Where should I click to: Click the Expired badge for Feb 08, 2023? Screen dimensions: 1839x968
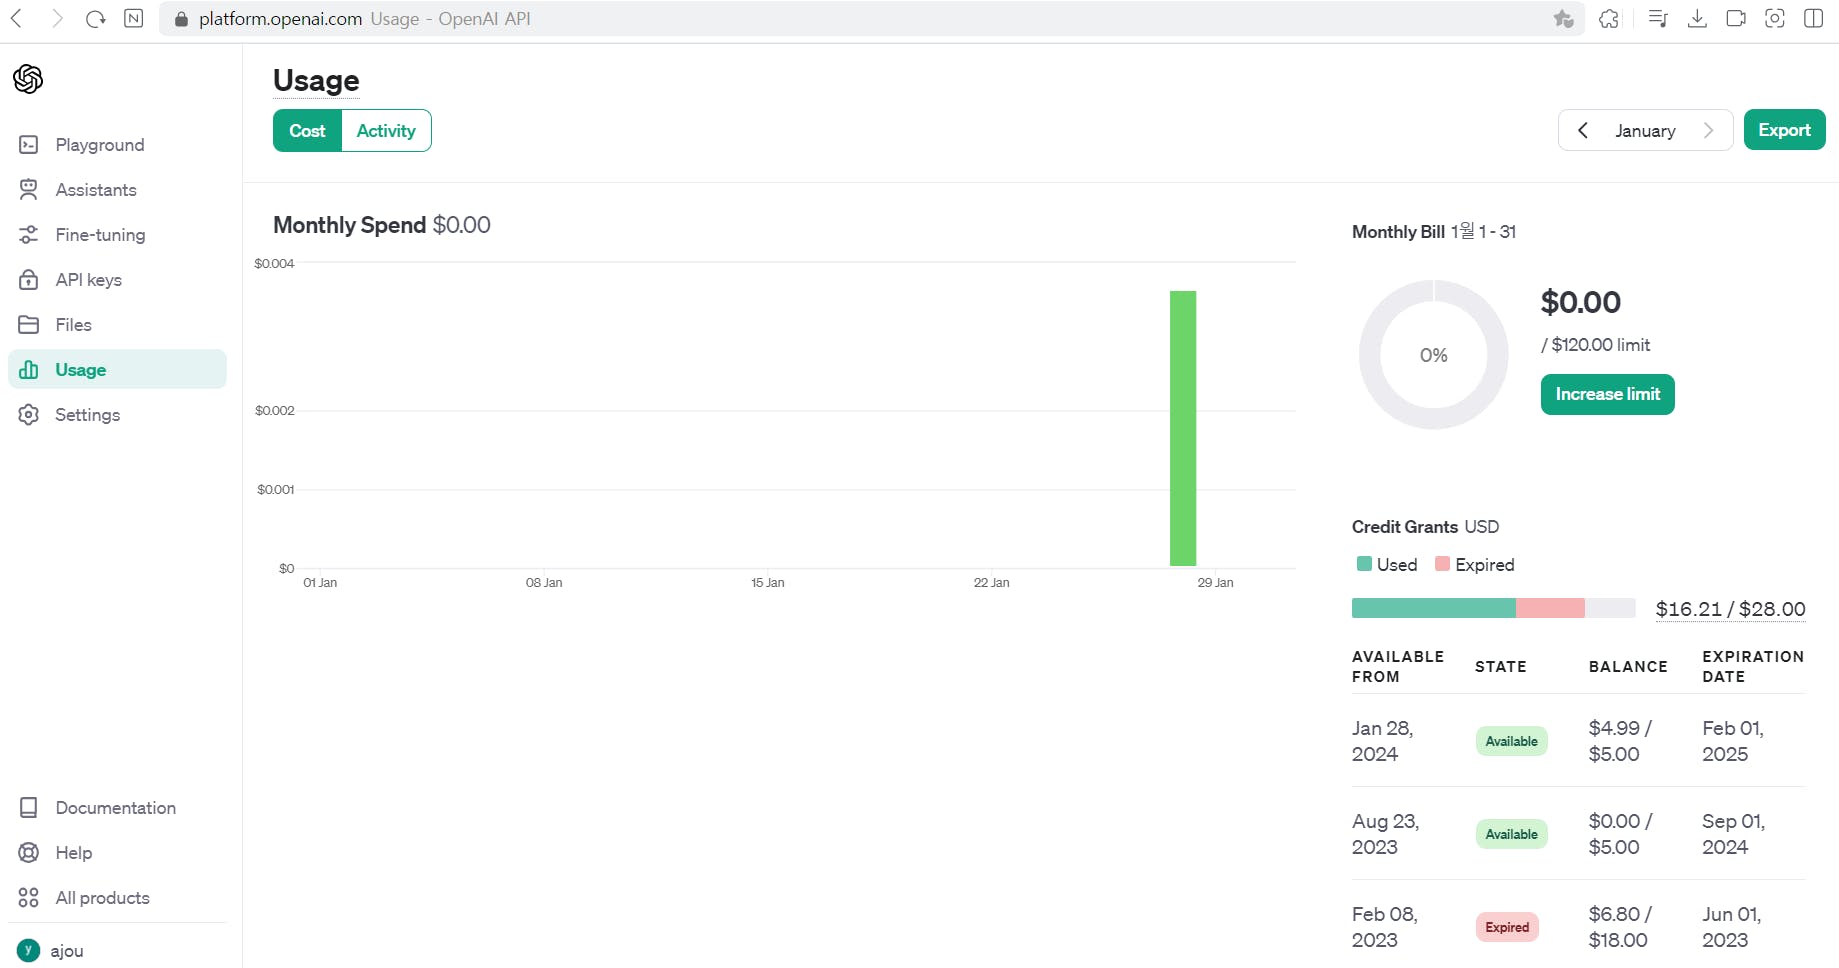click(x=1507, y=927)
